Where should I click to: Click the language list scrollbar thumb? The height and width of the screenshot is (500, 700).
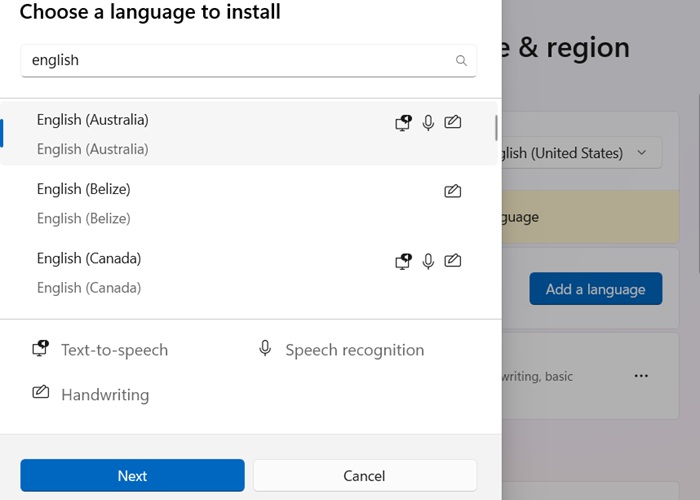coord(496,128)
